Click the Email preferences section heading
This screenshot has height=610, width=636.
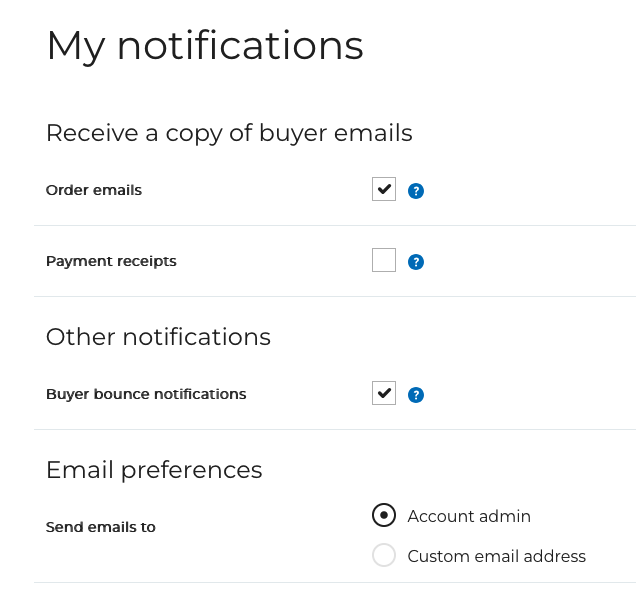coord(154,470)
